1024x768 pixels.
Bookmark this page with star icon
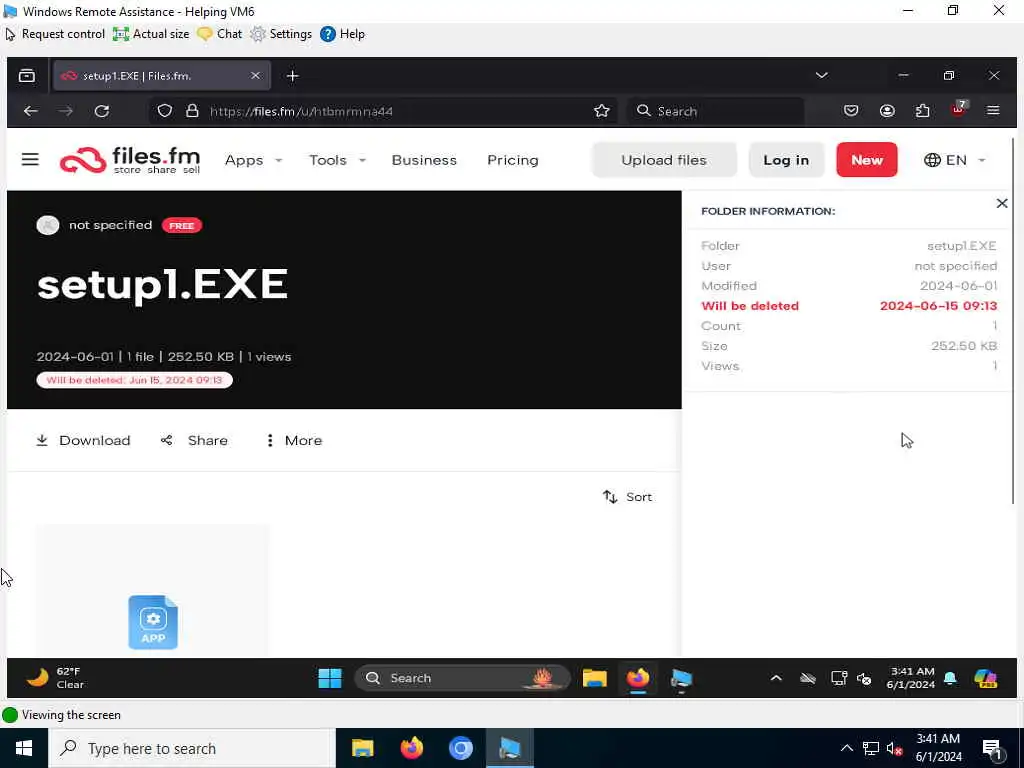[x=601, y=111]
